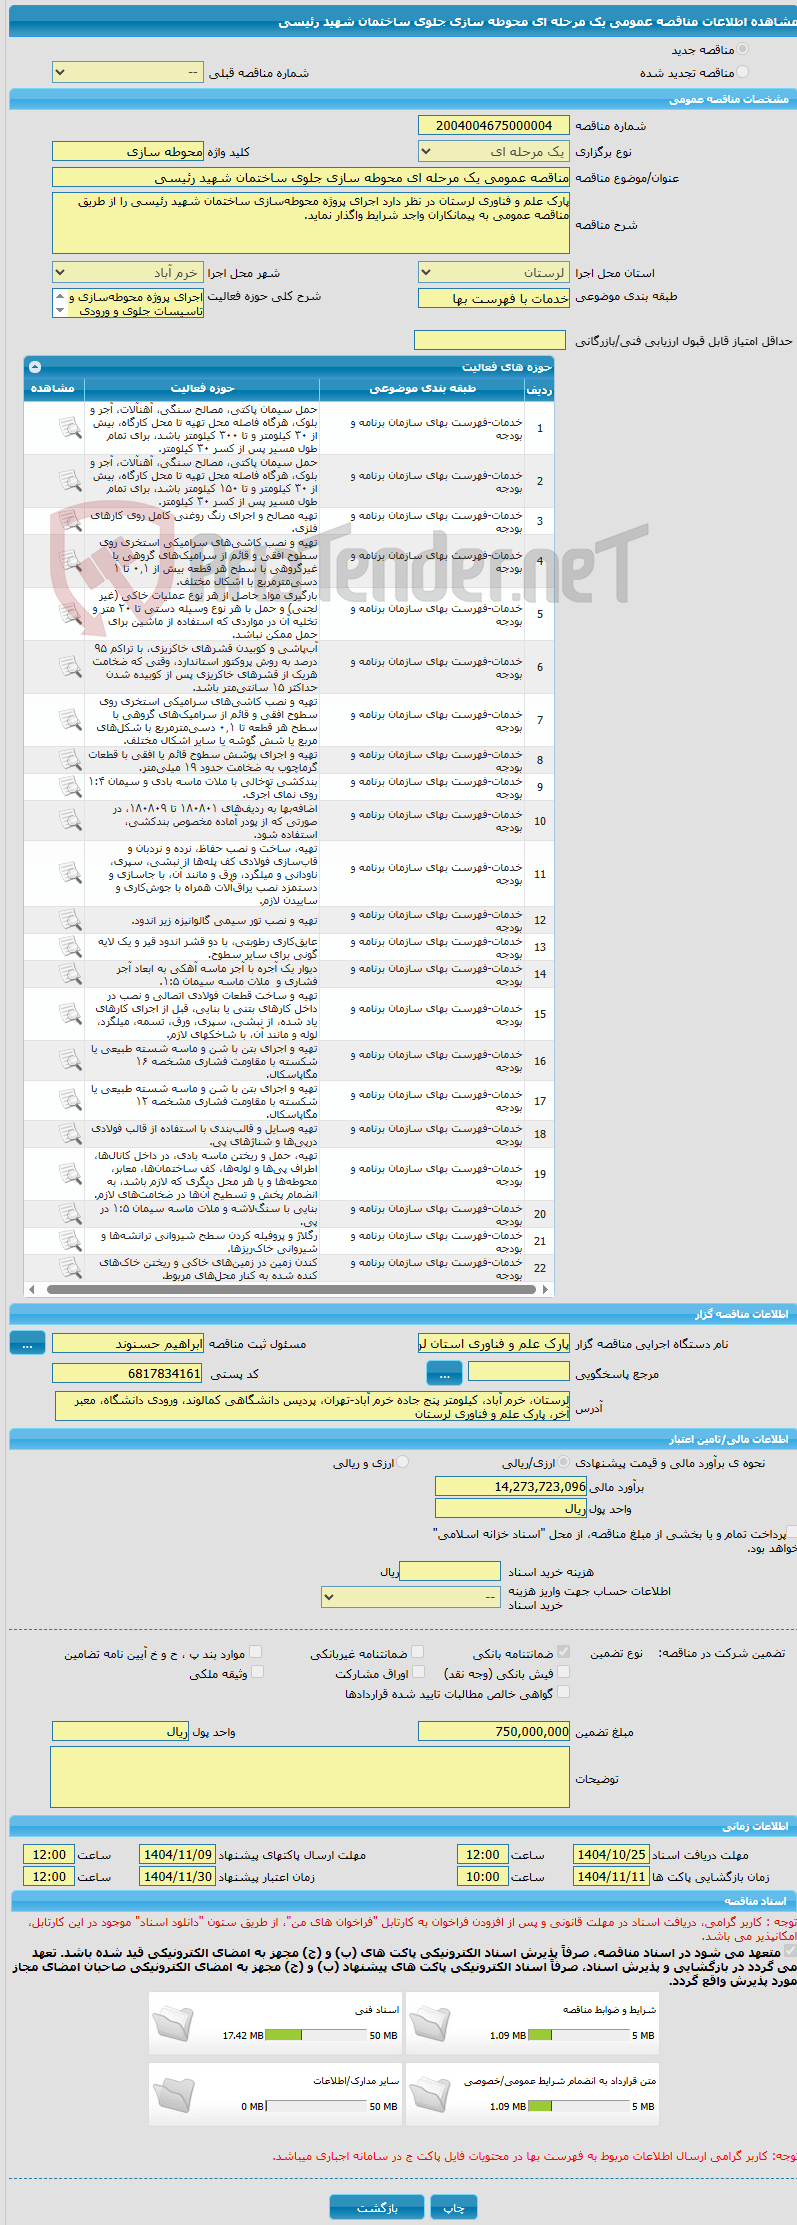Click the کلید واژه field
The height and width of the screenshot is (2225, 797).
tap(127, 152)
